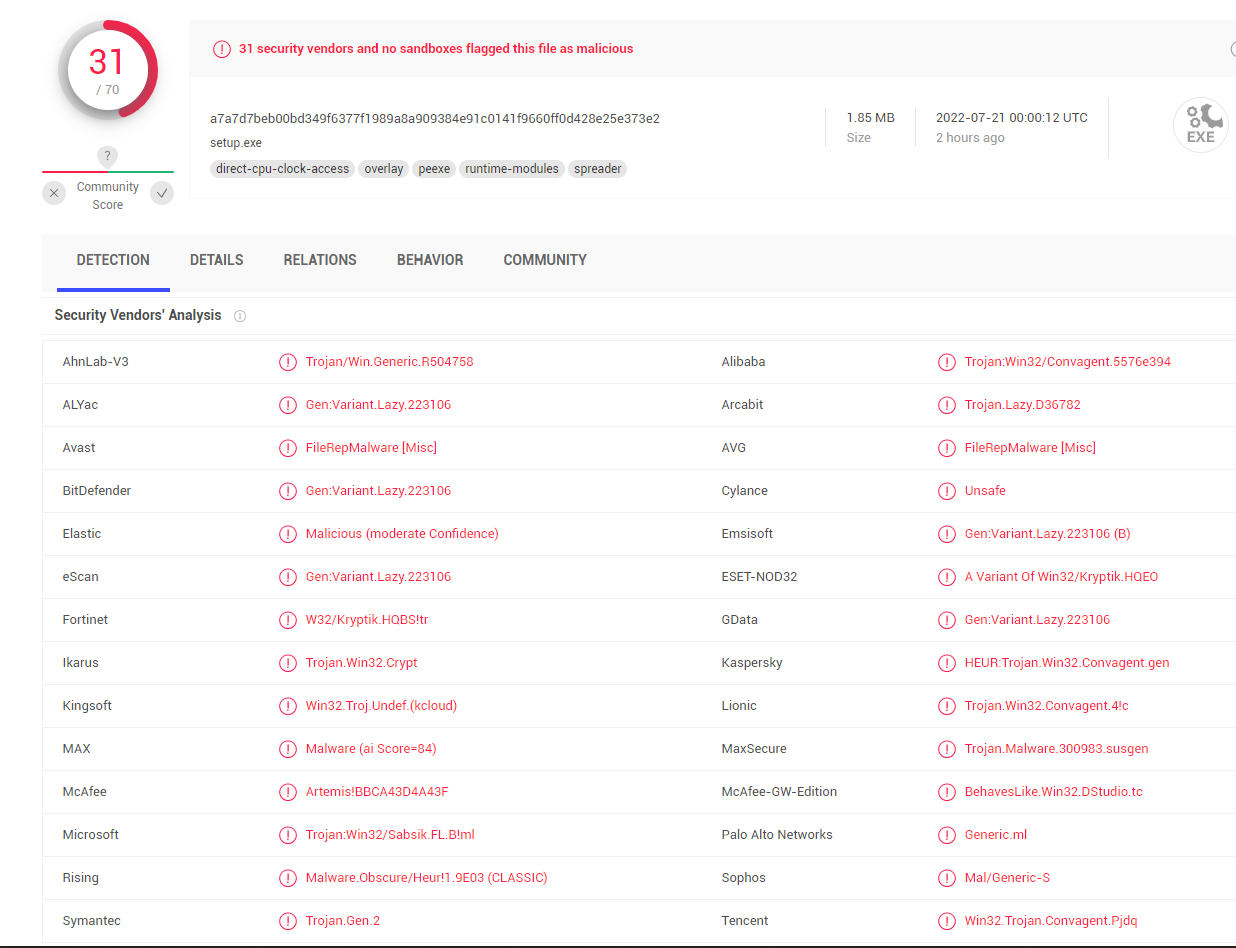Viewport: 1236px width, 948px height.
Task: Click Trojan.Malware.300983.susgen MaxSecure result
Action: click(x=1057, y=749)
